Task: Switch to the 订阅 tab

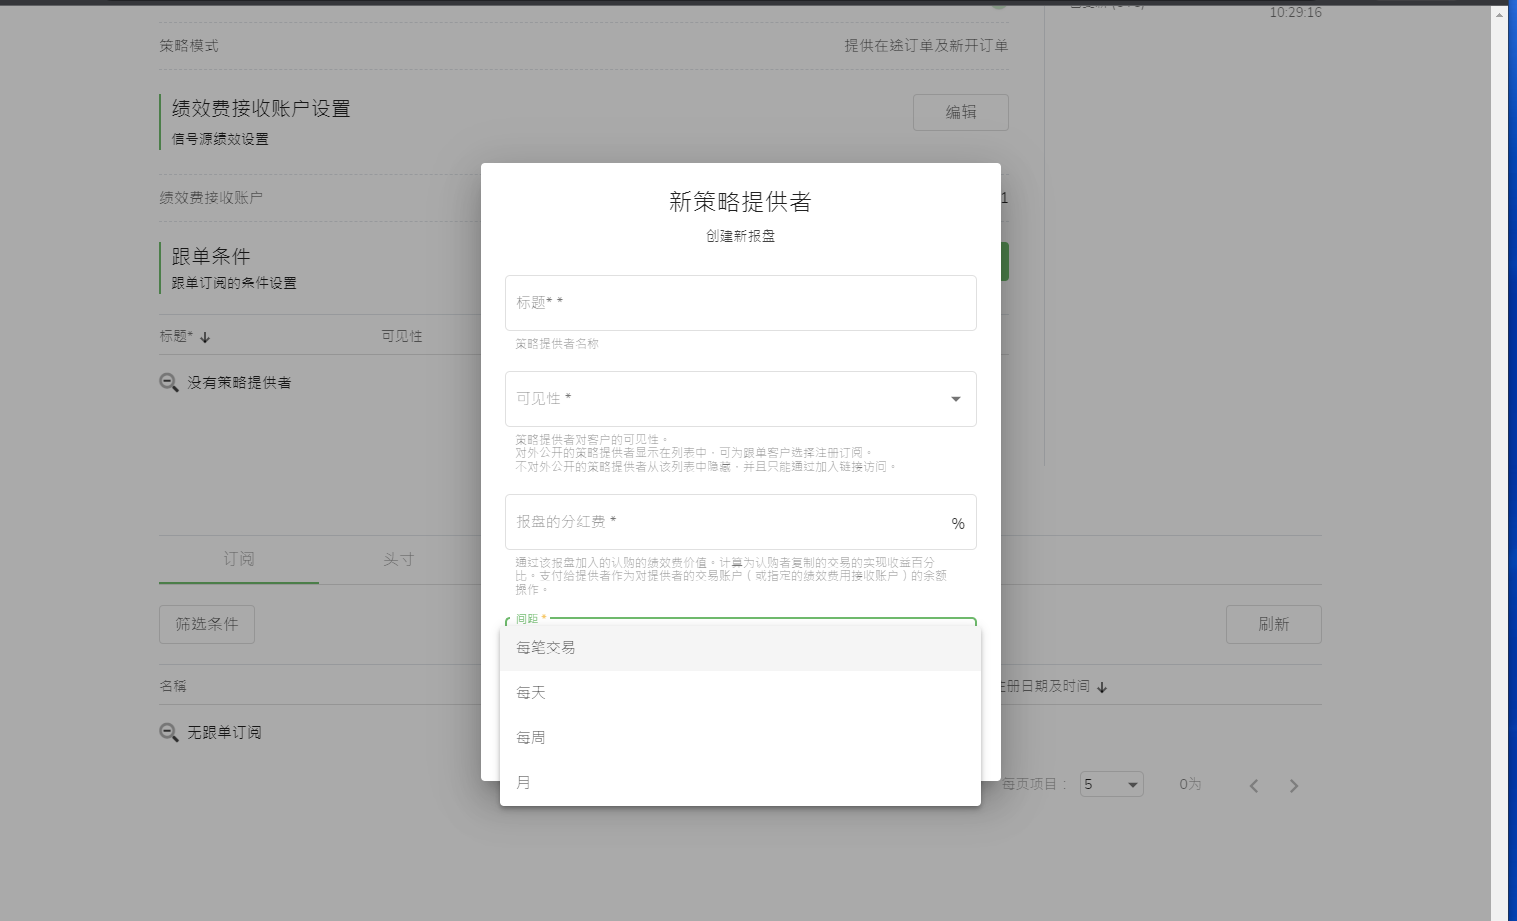Action: [x=239, y=559]
